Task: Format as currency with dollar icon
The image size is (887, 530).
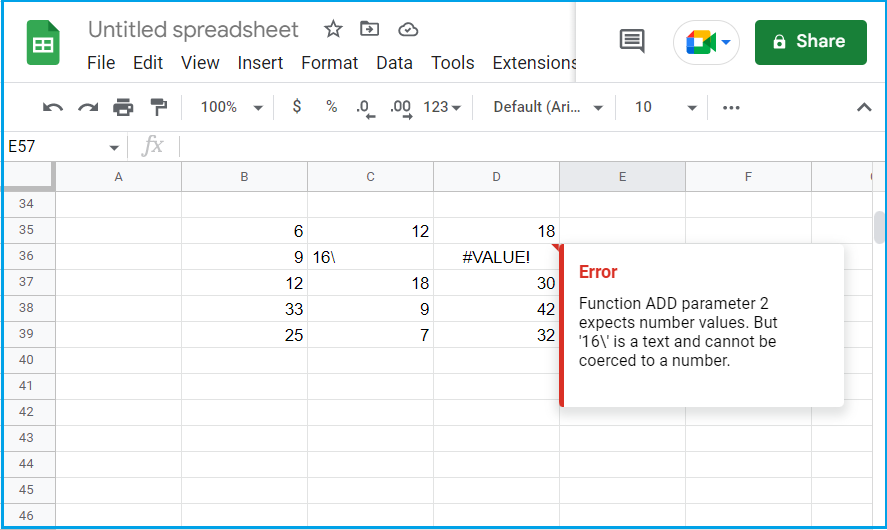Action: 296,106
